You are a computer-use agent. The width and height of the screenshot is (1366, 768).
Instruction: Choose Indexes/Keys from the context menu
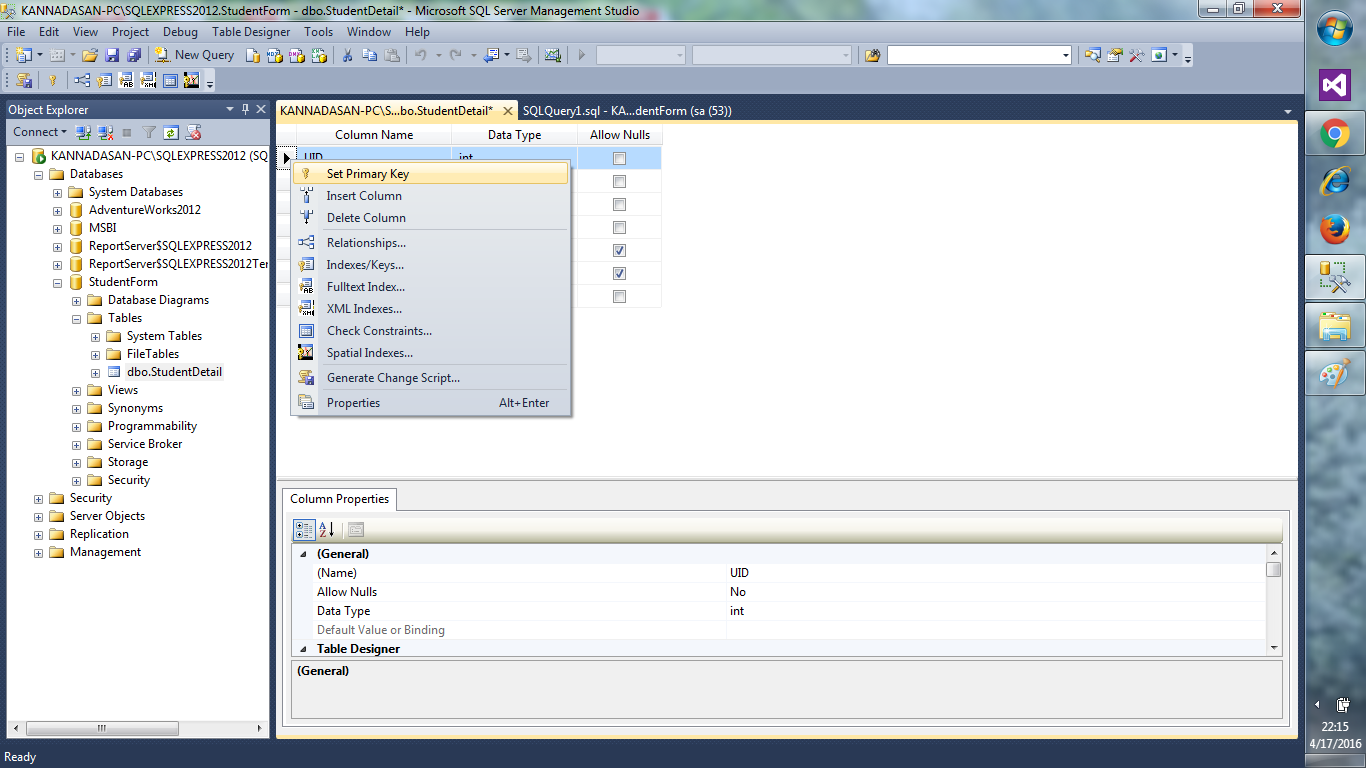[x=364, y=264]
